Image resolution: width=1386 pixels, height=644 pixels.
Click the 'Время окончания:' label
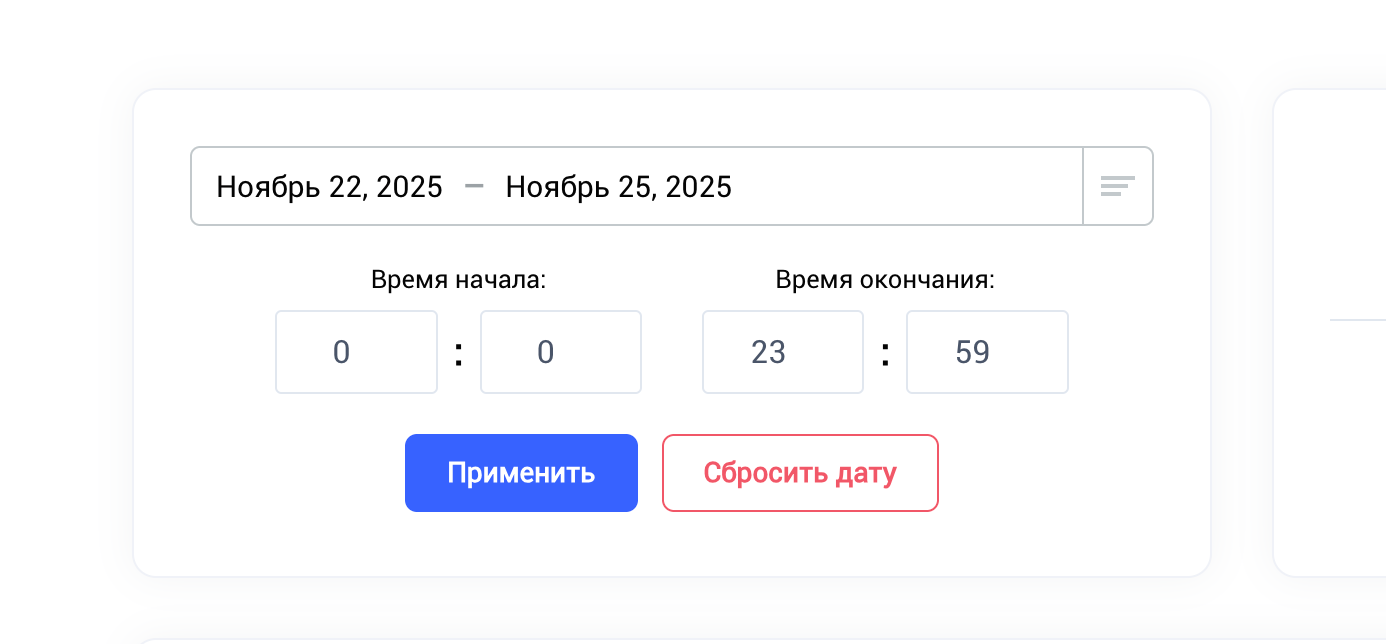[884, 280]
